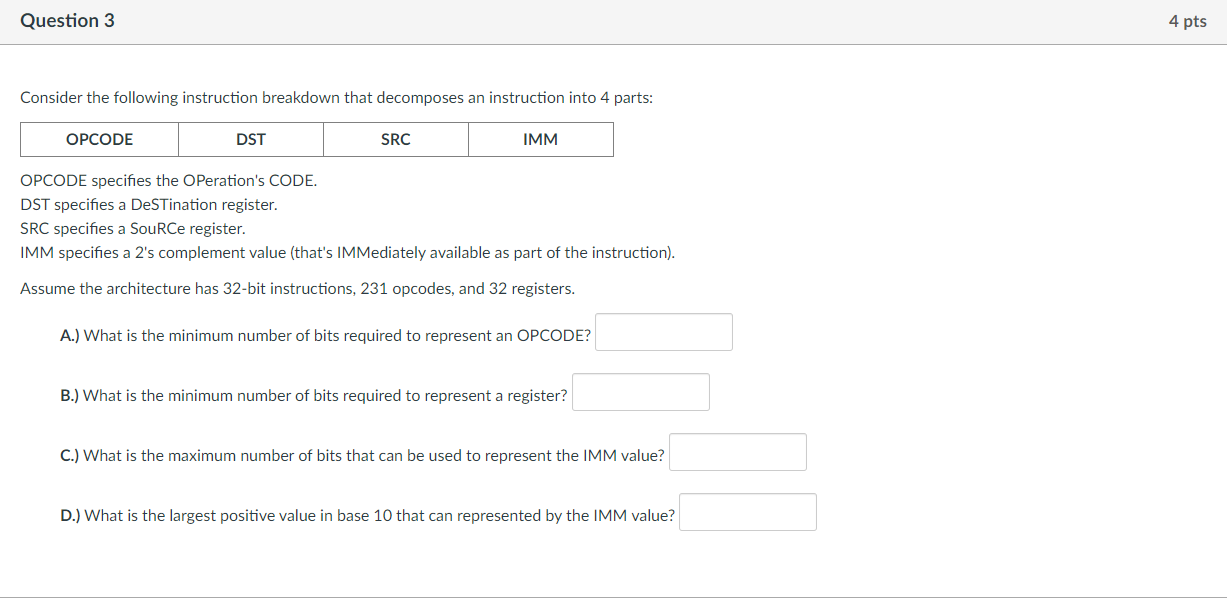Click the 4 pts point value label
This screenshot has width=1227, height=598.
pos(1188,20)
